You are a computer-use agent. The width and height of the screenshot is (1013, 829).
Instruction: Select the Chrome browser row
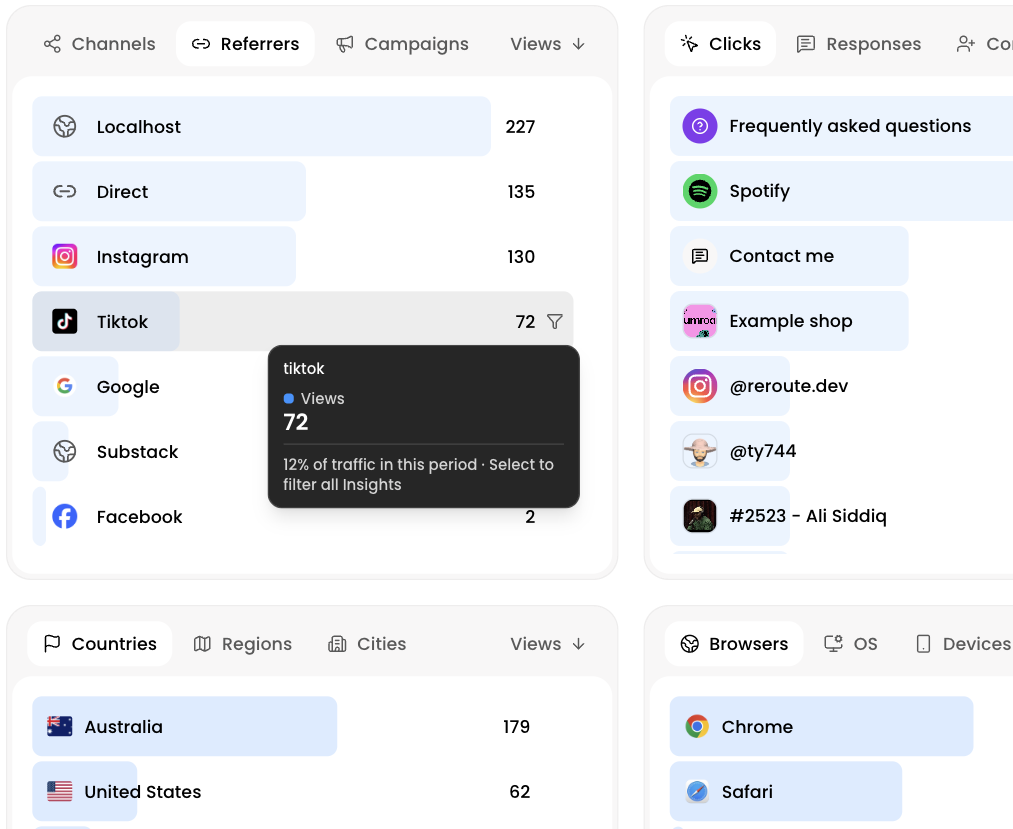pos(841,727)
